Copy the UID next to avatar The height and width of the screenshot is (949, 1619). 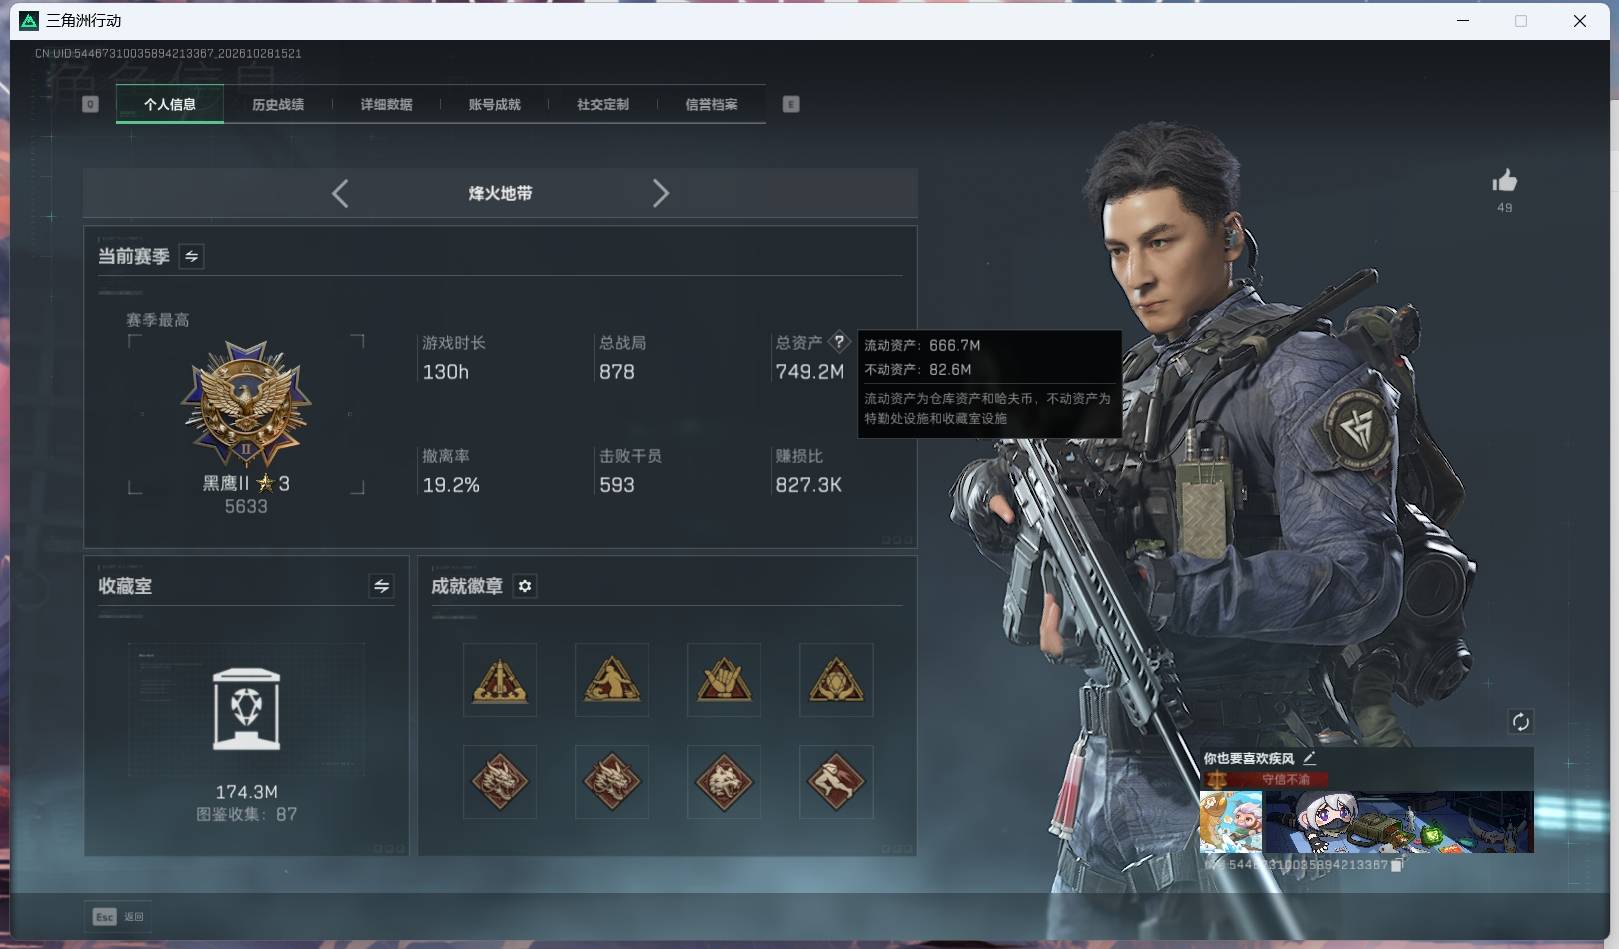tap(1397, 865)
